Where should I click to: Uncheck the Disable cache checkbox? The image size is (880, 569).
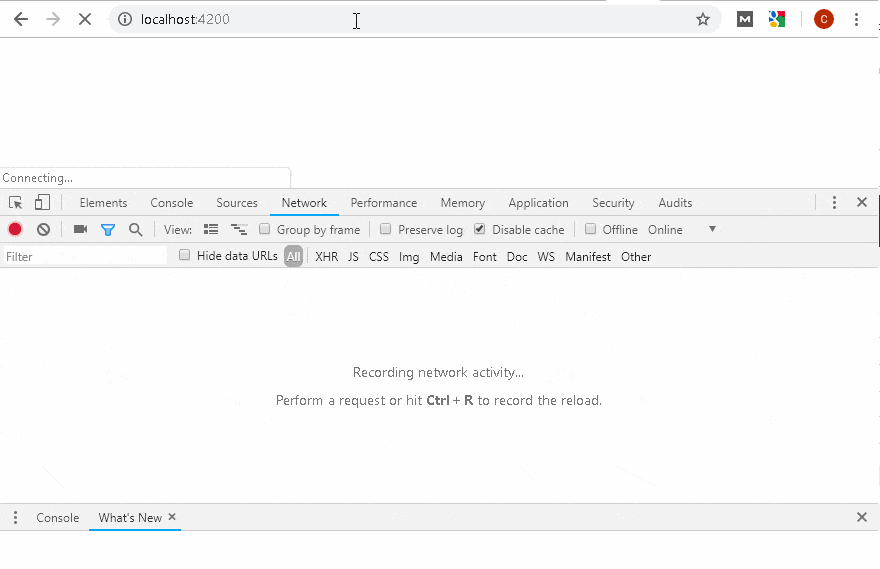coord(480,229)
